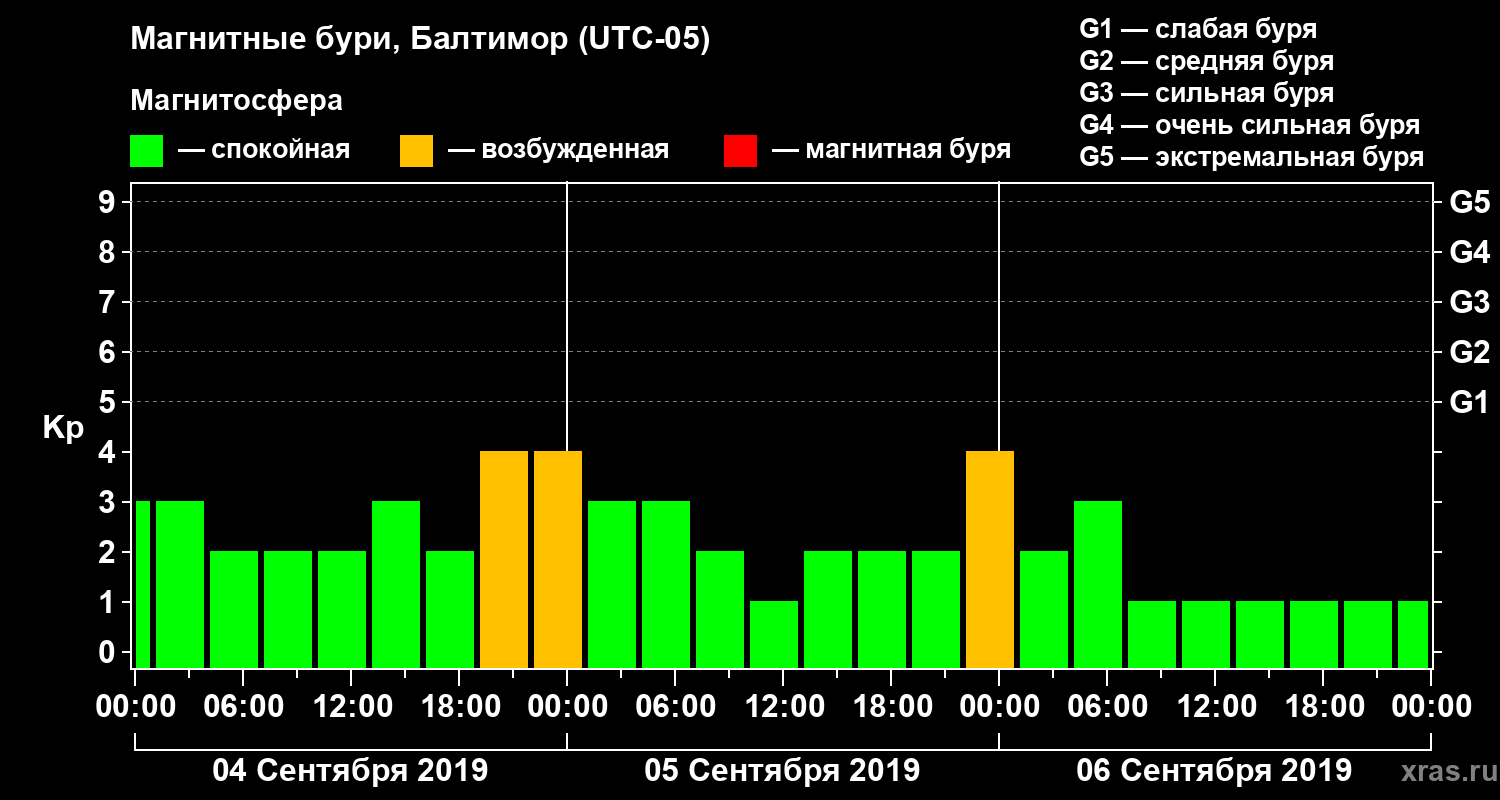Select the line G5 — экстремальная буря
The height and width of the screenshot is (800, 1500).
pos(1251,158)
